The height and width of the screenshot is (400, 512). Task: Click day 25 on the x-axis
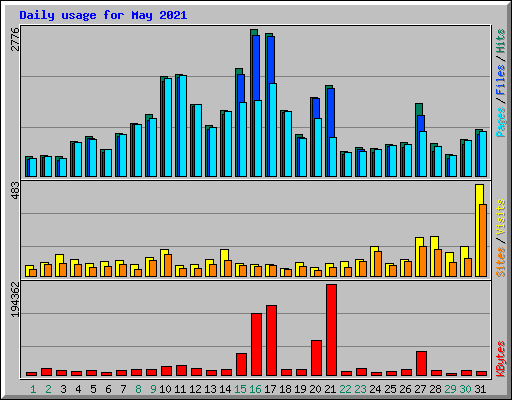[x=390, y=389]
